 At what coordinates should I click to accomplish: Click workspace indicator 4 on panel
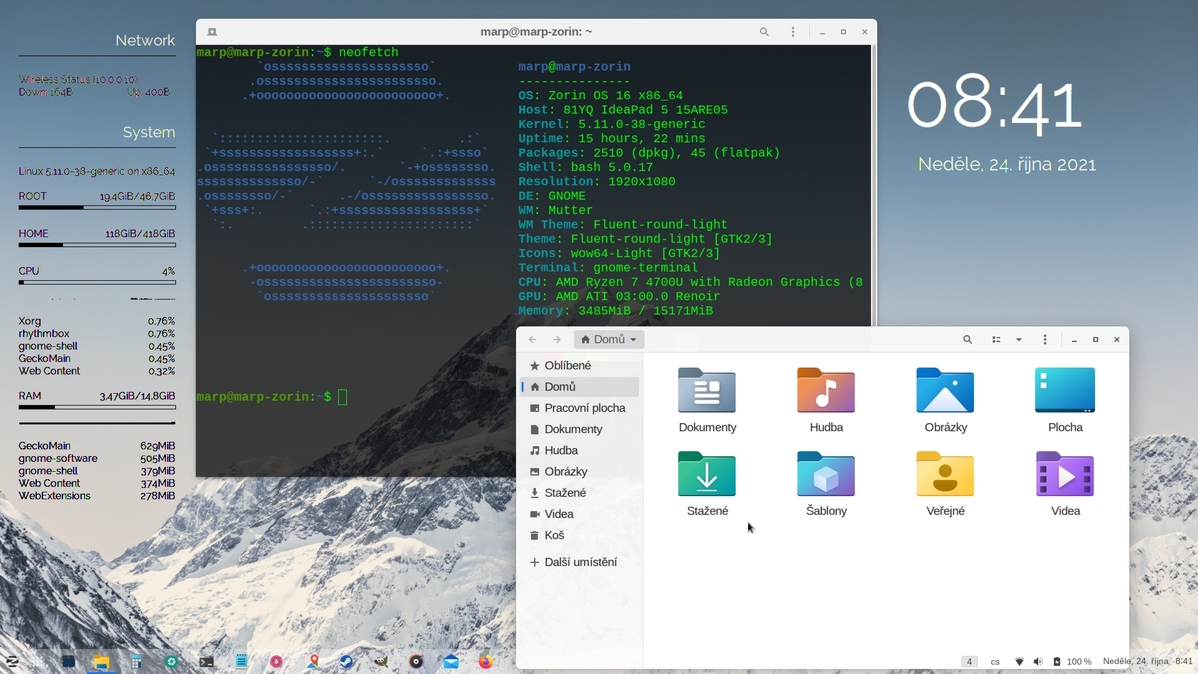click(x=969, y=662)
